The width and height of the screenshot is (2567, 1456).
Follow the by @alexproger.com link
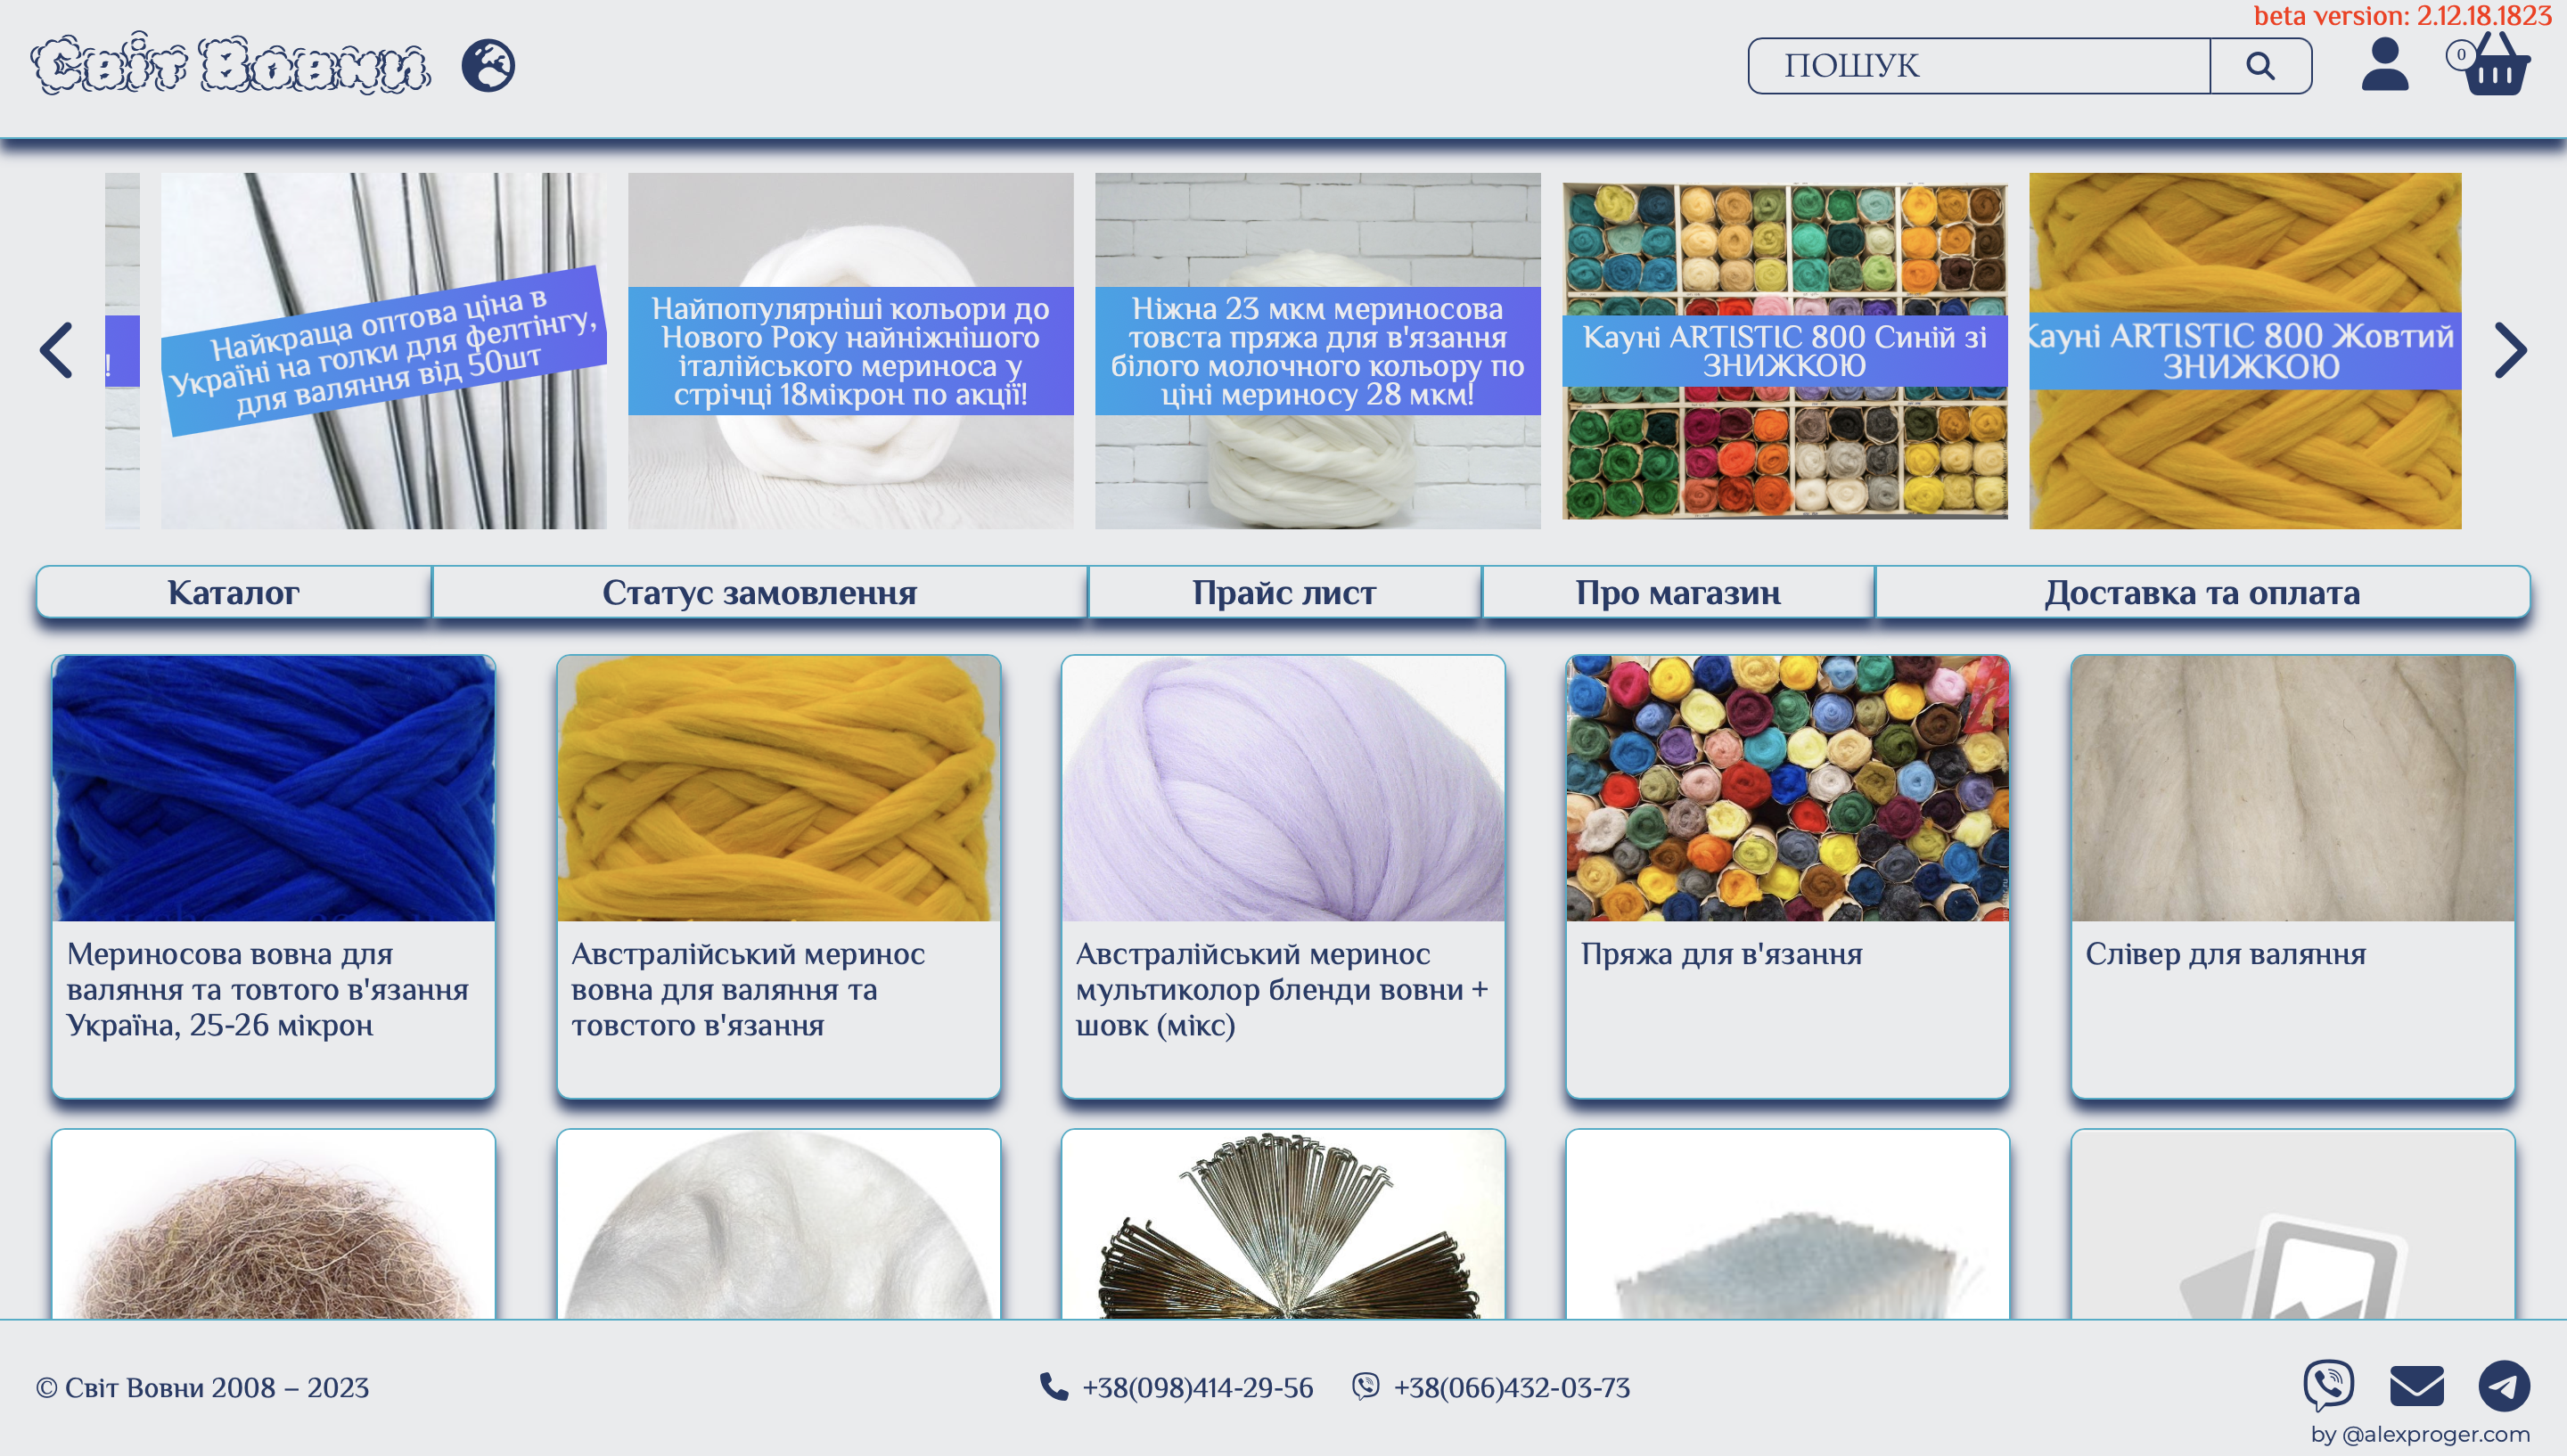click(x=2421, y=1434)
